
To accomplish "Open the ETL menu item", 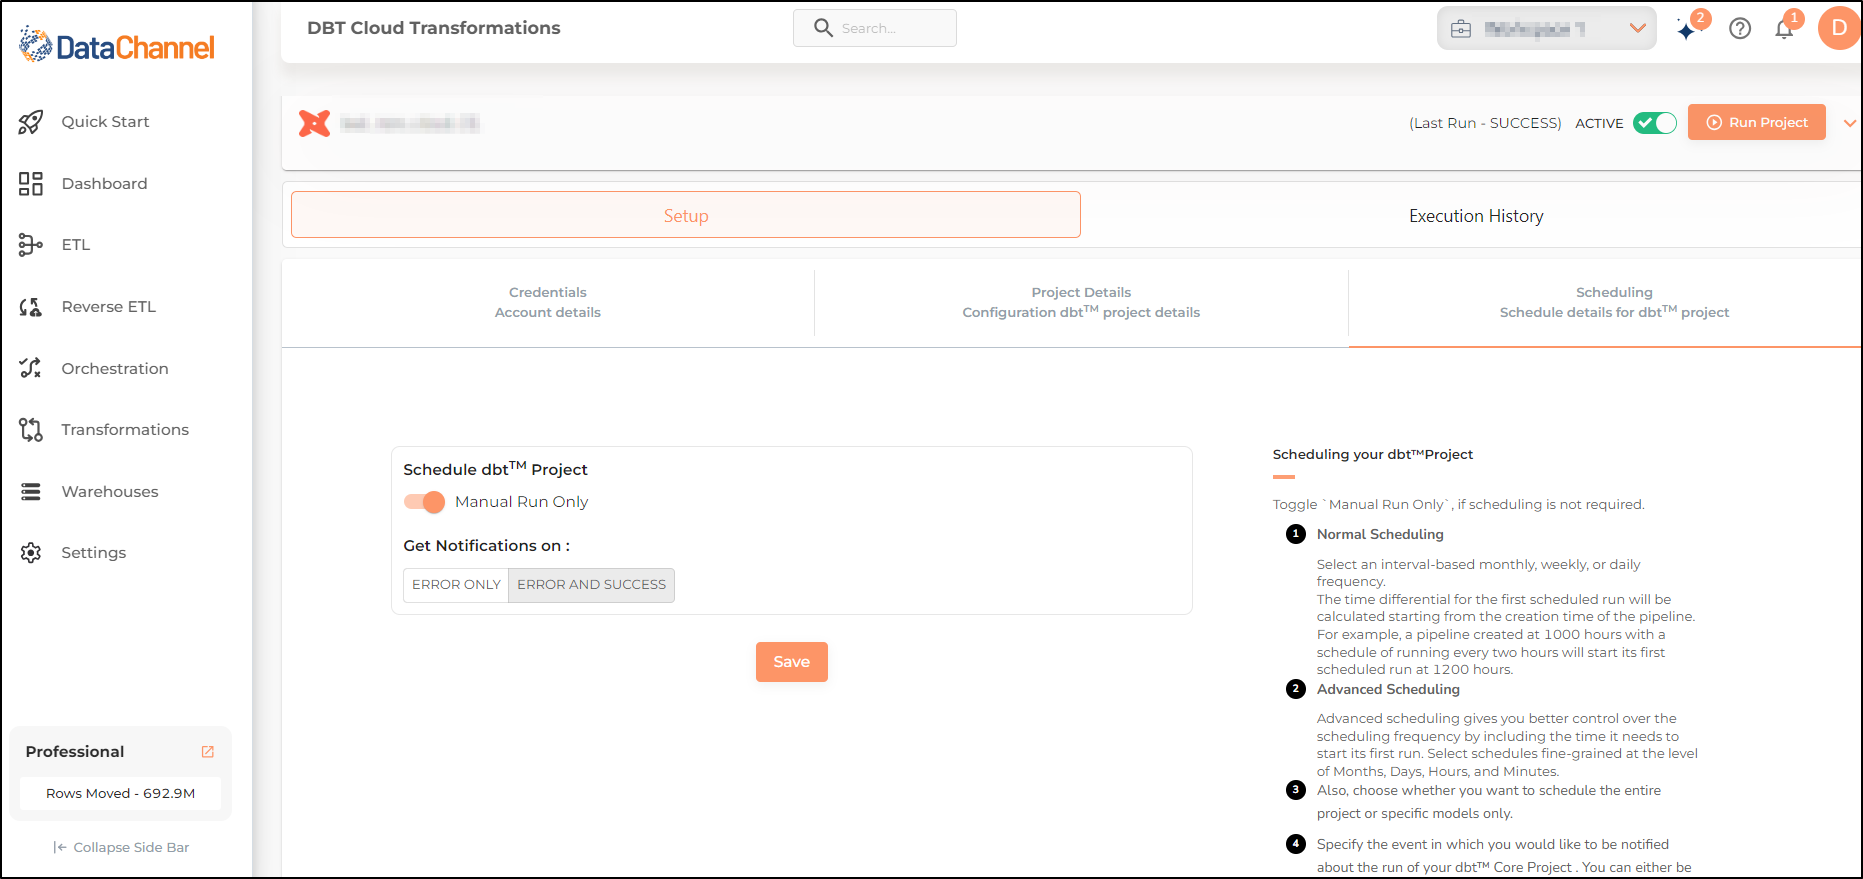I will coord(76,245).
